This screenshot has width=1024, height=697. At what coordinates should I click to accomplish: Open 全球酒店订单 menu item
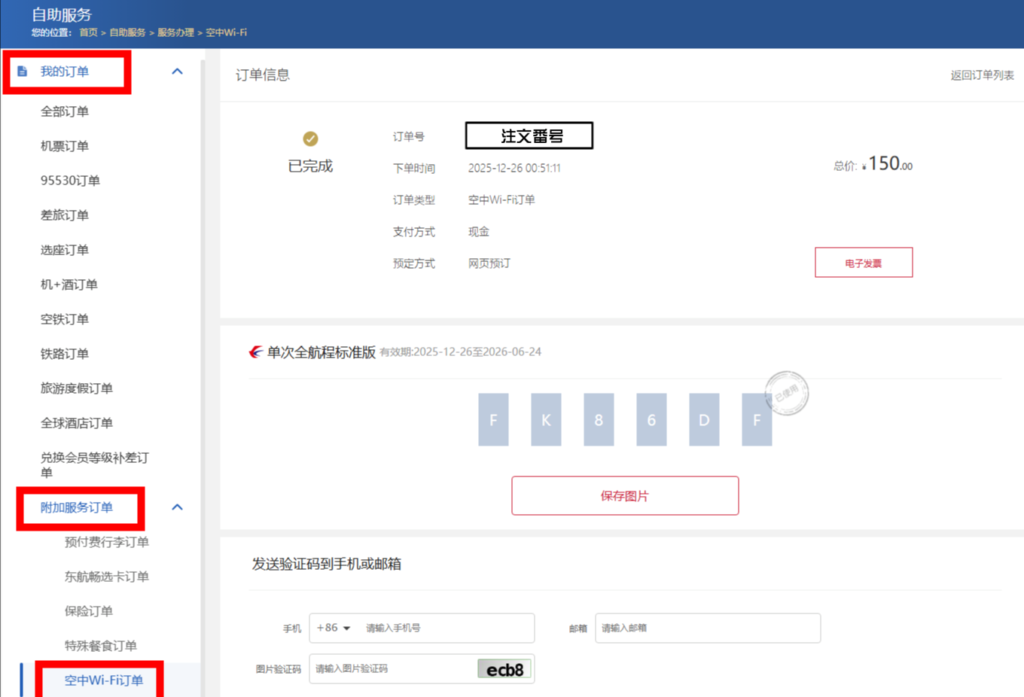tap(77, 423)
